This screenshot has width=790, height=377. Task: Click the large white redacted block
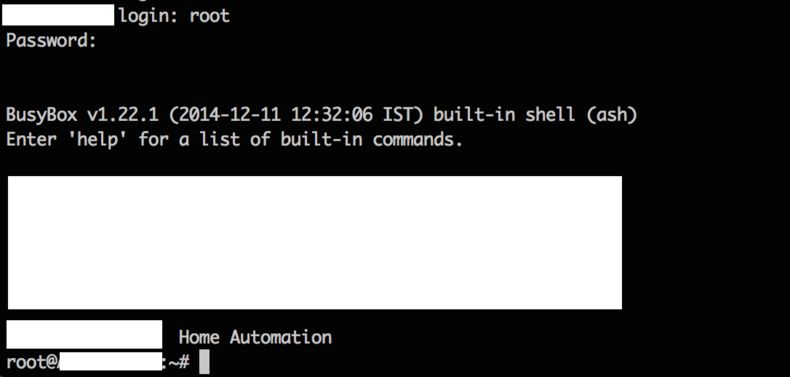click(x=315, y=242)
